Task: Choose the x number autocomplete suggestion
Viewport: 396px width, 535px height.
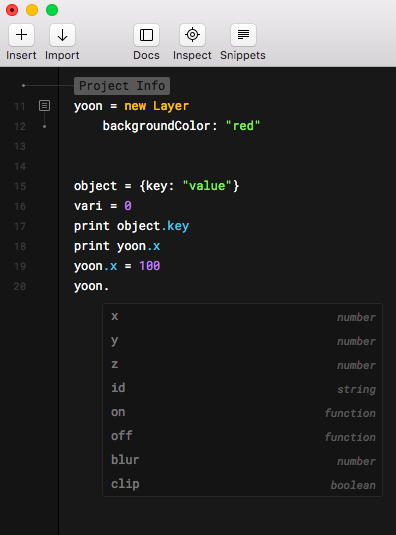Action: click(x=243, y=317)
